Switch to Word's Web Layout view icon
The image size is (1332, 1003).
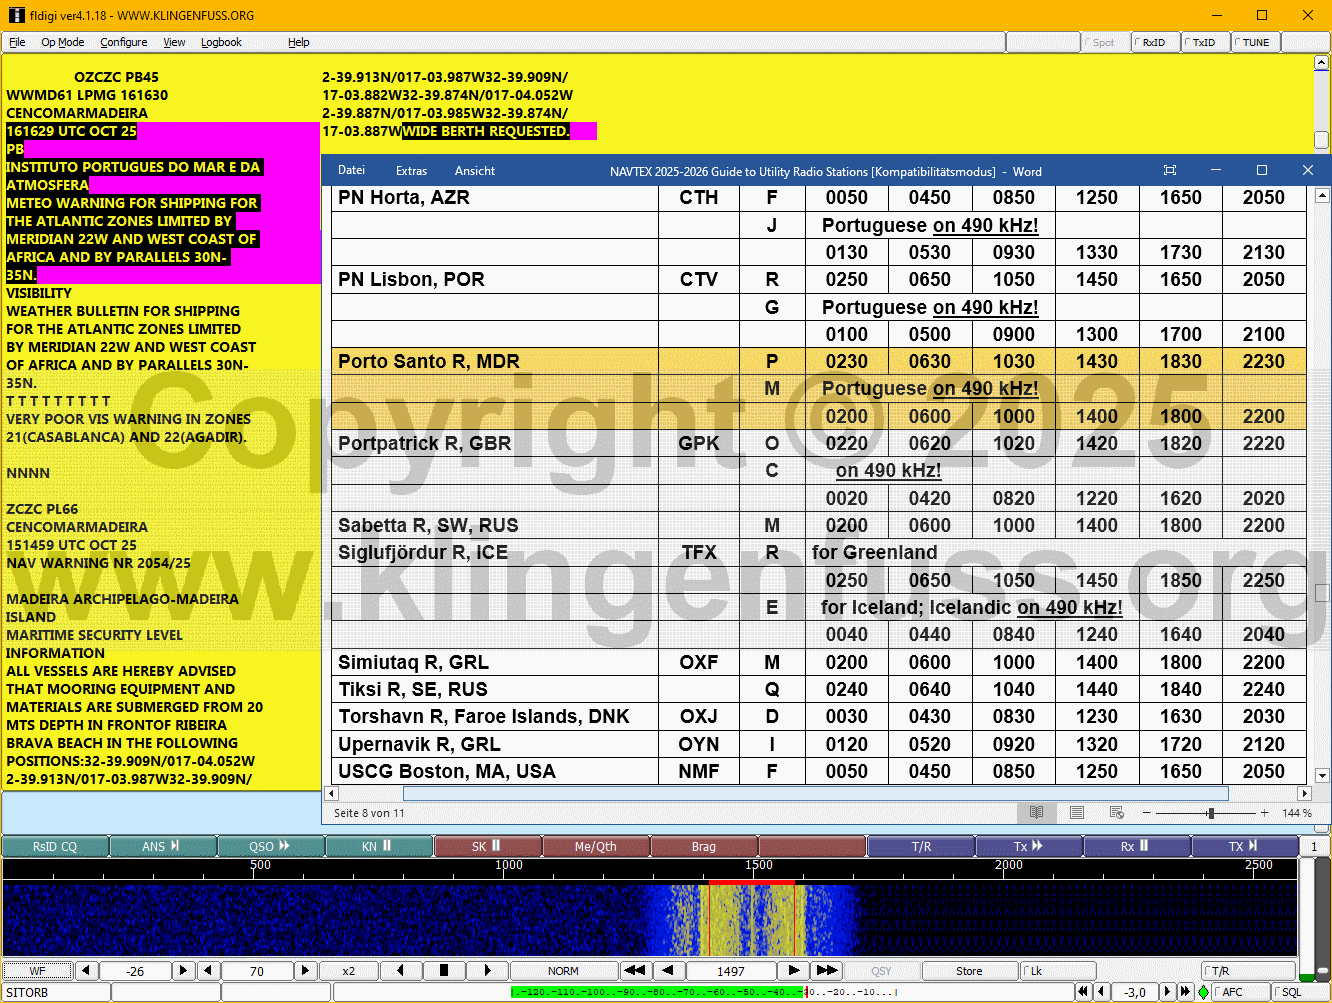point(1117,813)
